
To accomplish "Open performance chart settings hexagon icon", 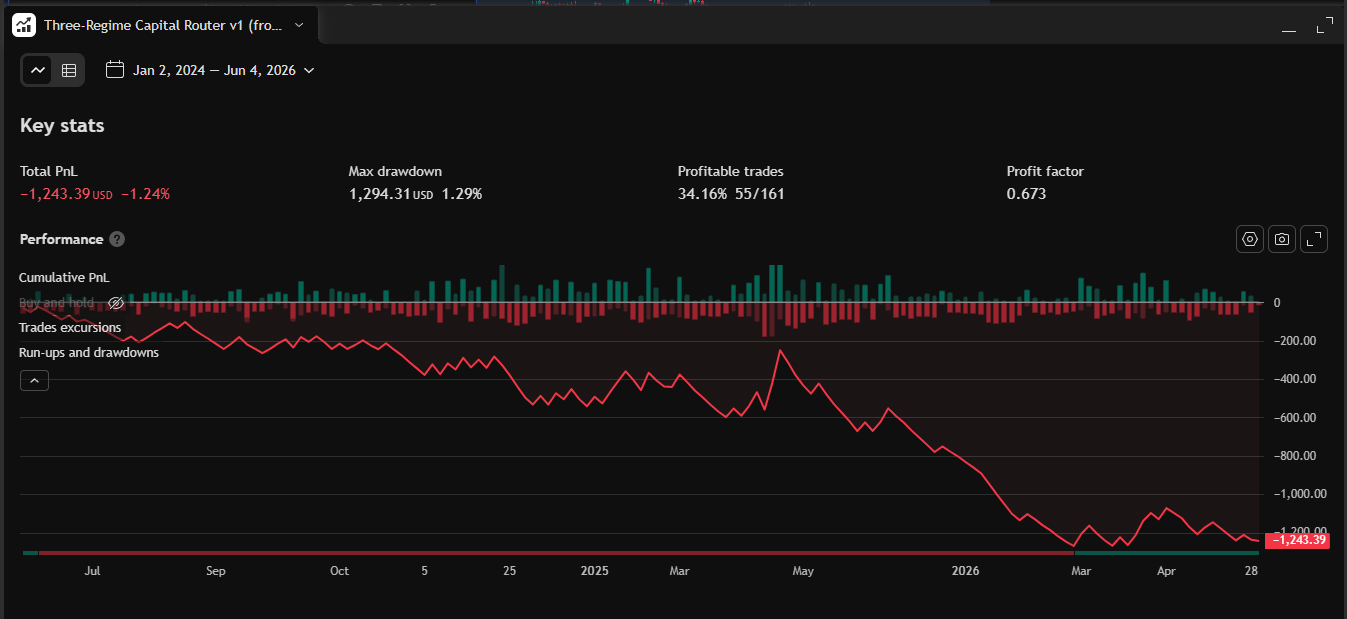I will tap(1250, 239).
